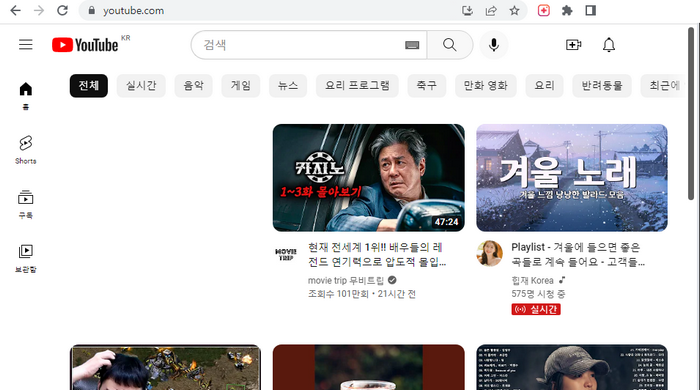Click the install app icon in the address bar
Image resolution: width=700 pixels, height=390 pixels.
click(467, 10)
